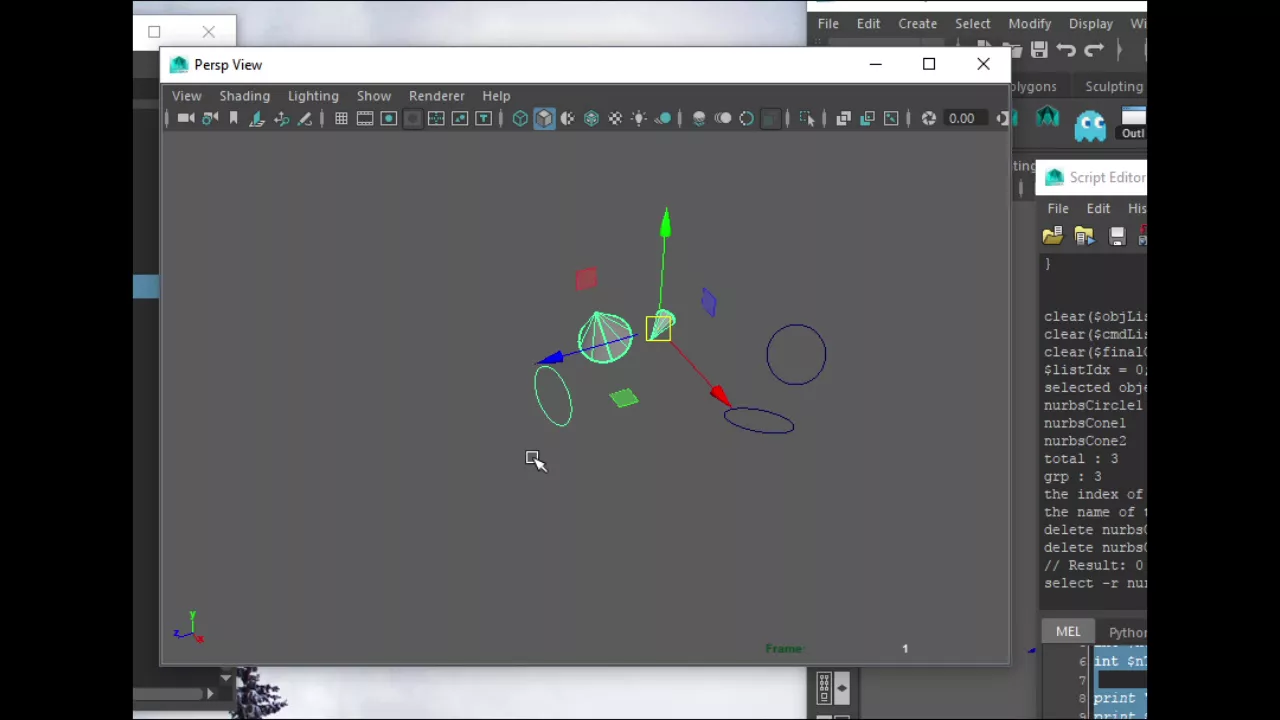This screenshot has width=1280, height=720.
Task: Toggle the Field Chart icon
Action: (x=437, y=119)
